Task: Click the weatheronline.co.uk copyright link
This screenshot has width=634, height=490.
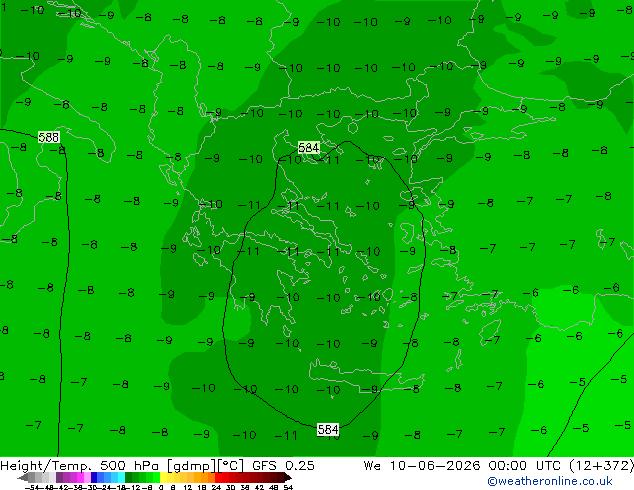Action: coord(550,481)
